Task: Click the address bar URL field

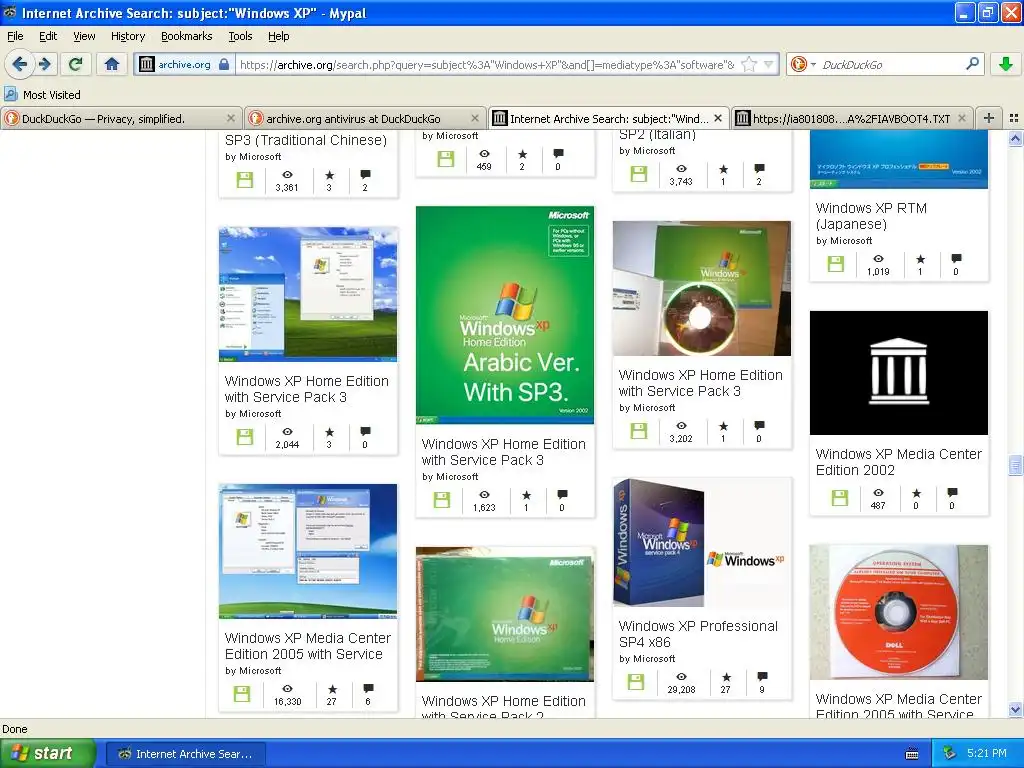Action: click(487, 64)
